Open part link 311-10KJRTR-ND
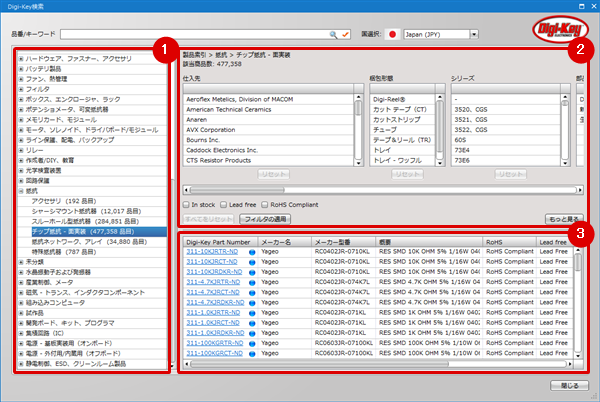600x402 pixels. 212,252
